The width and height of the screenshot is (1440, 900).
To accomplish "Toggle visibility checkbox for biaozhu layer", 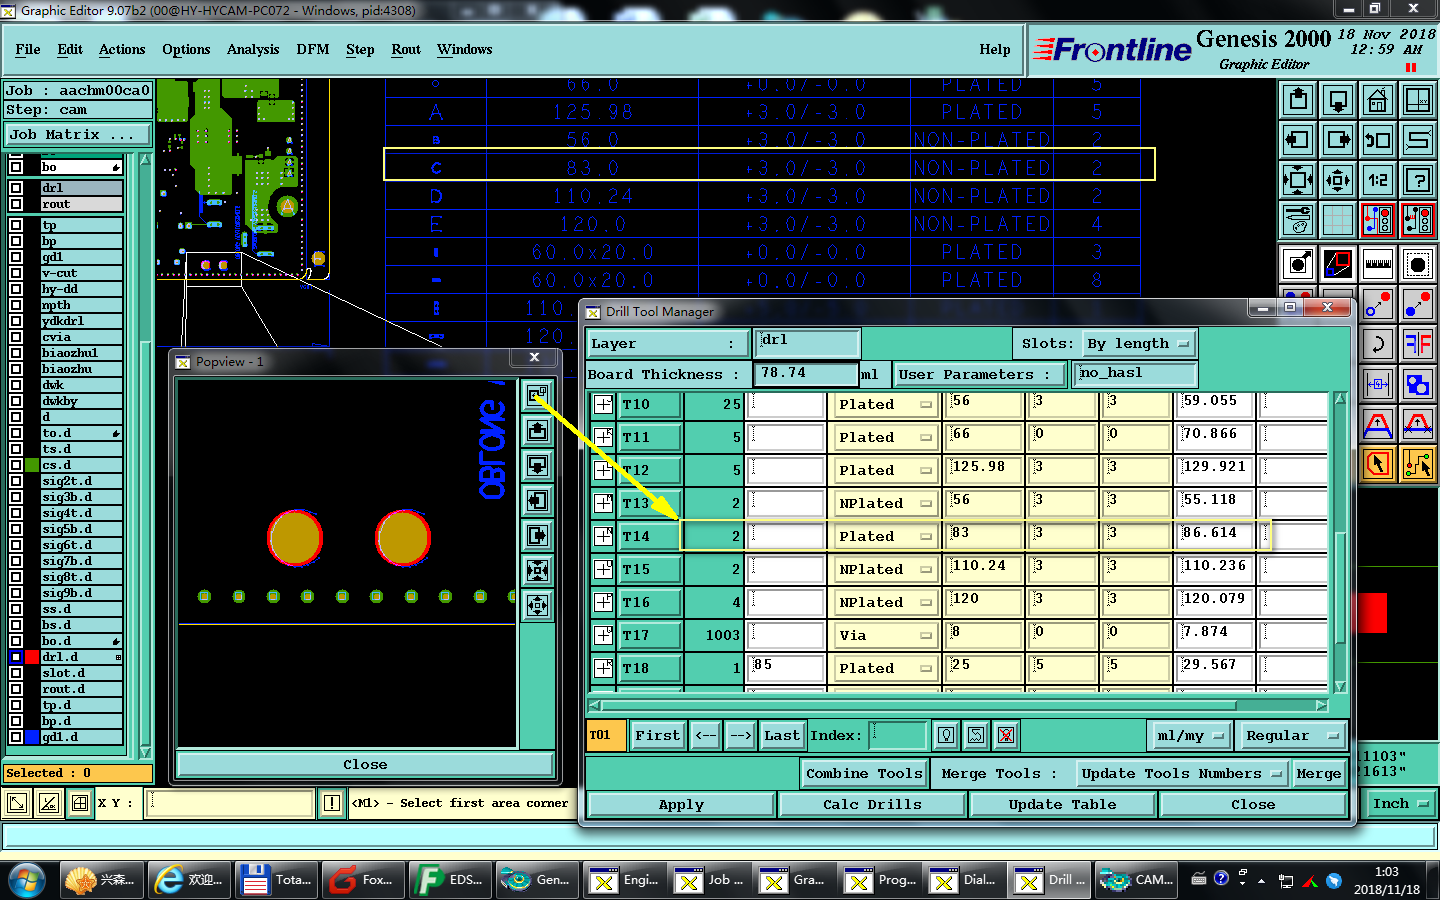I will tap(16, 369).
